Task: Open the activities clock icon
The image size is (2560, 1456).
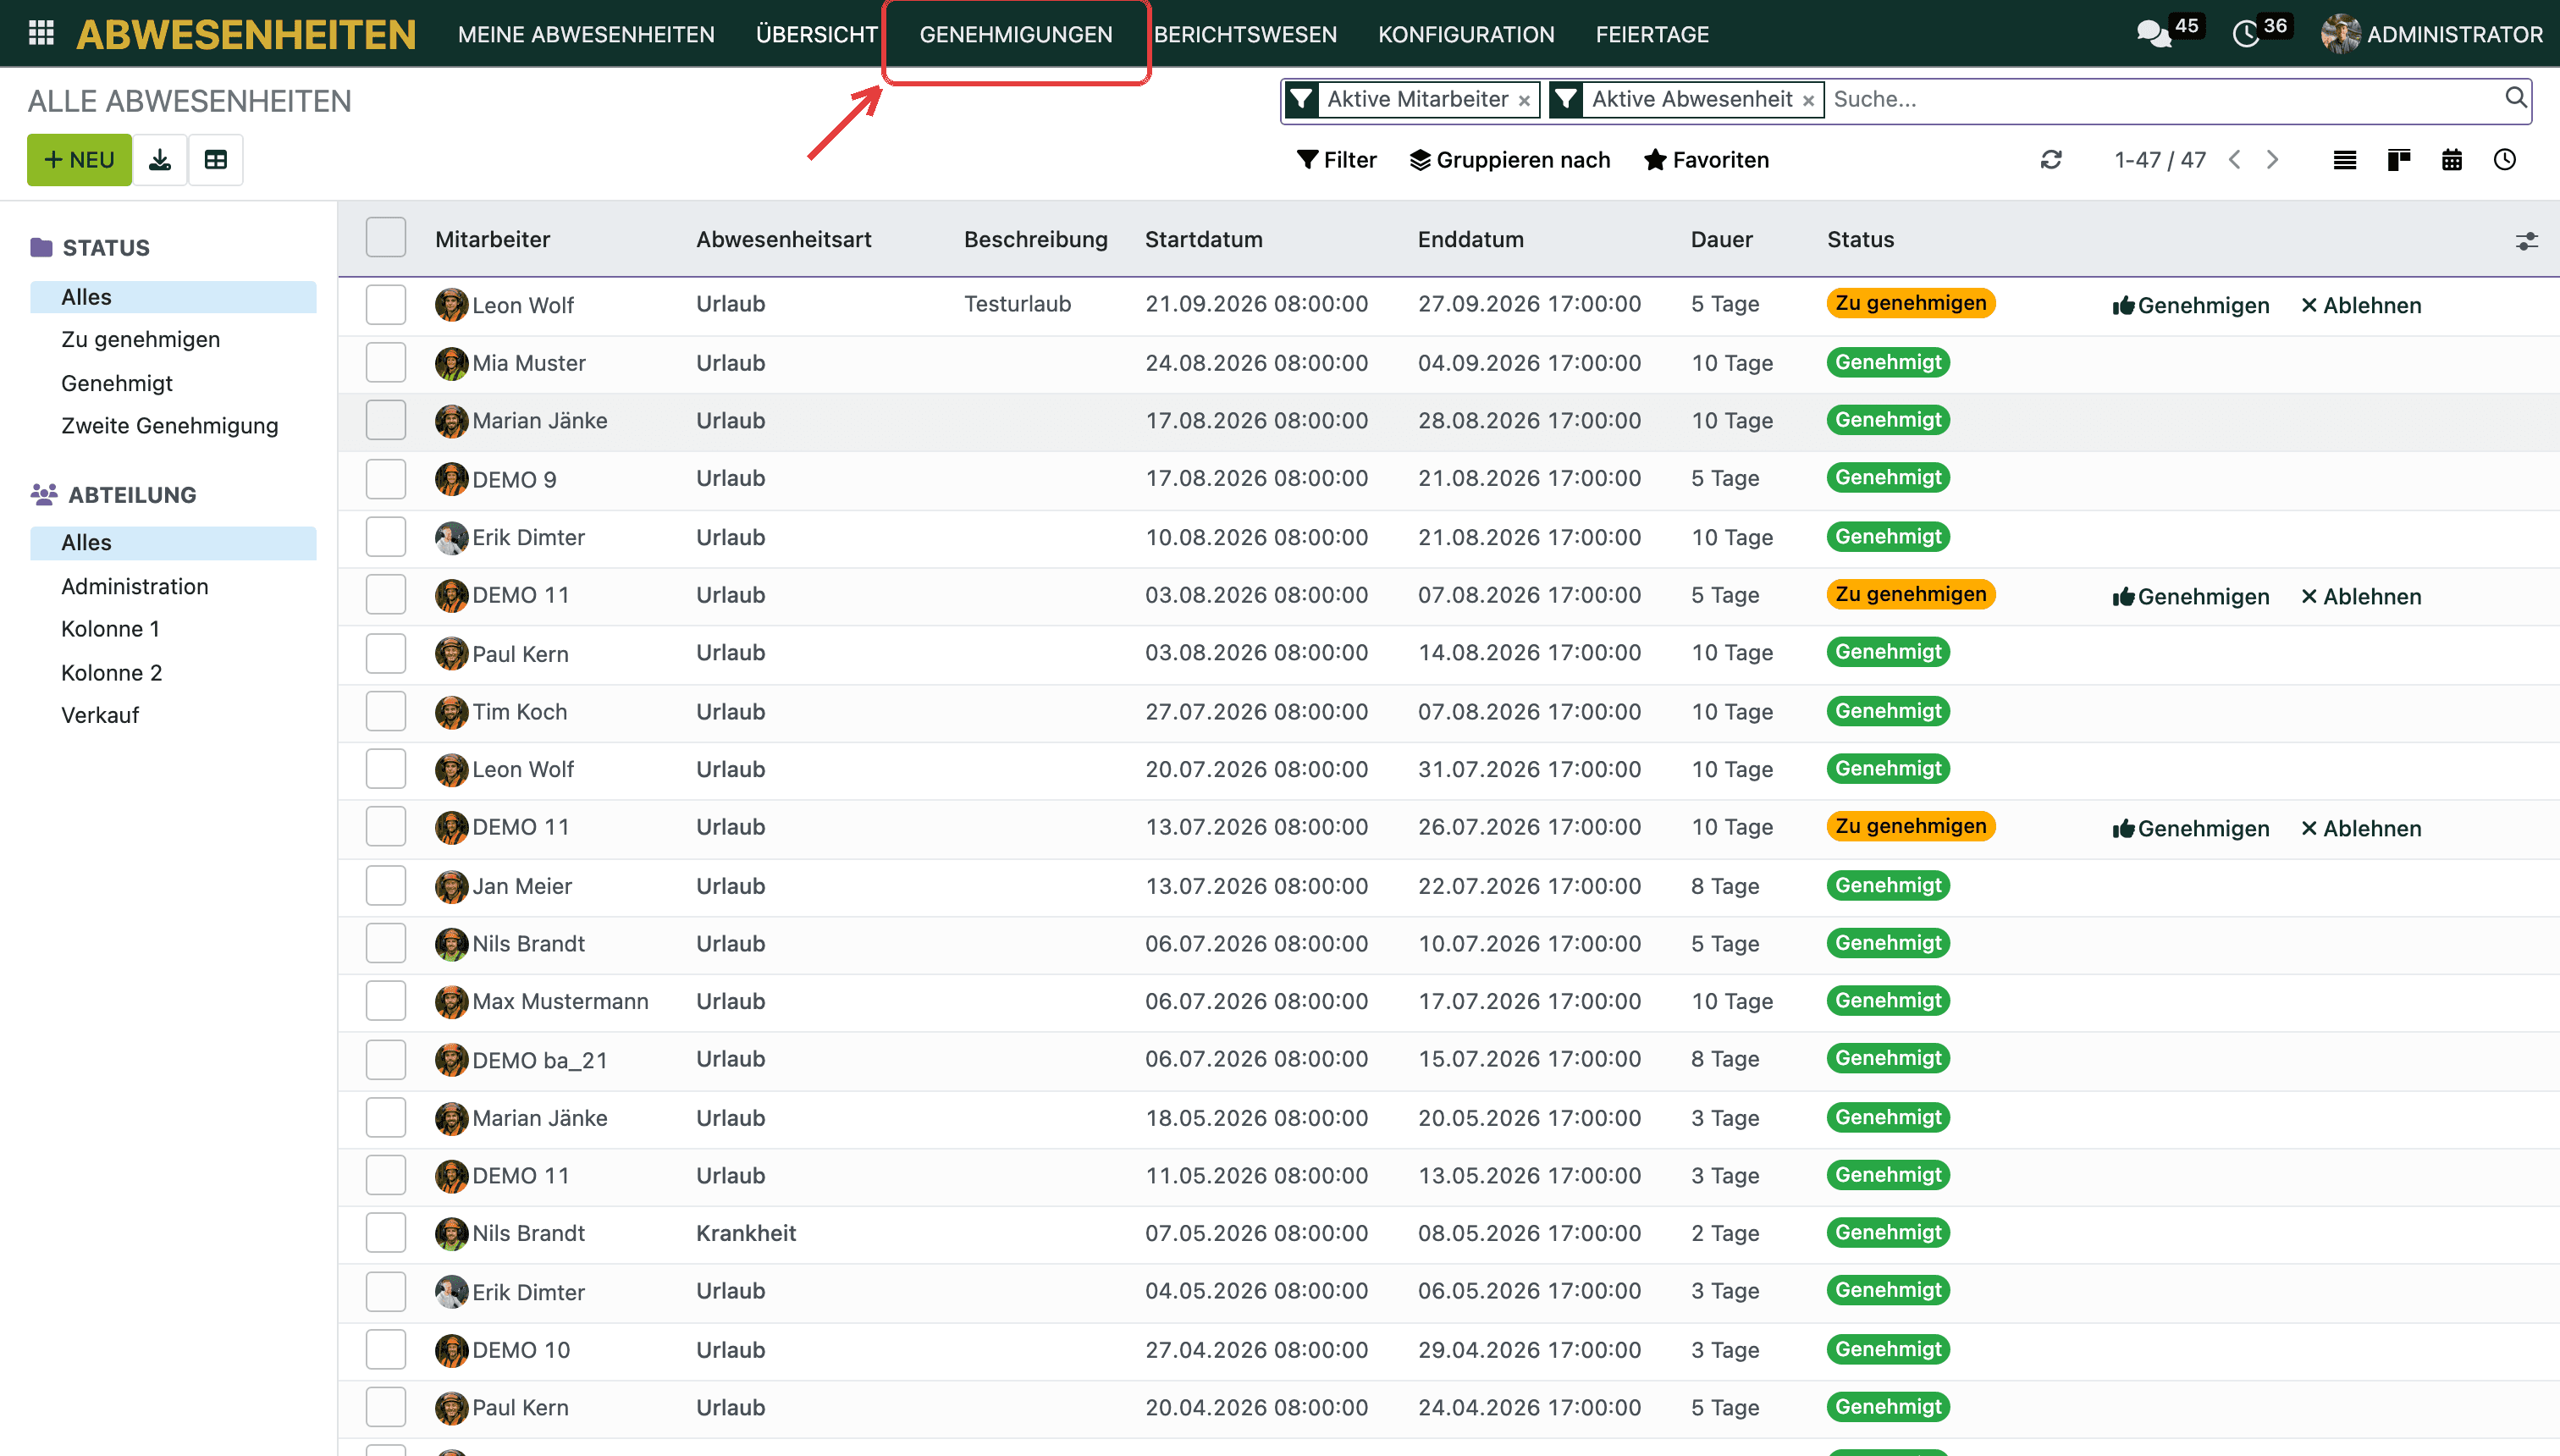Action: 2246,34
